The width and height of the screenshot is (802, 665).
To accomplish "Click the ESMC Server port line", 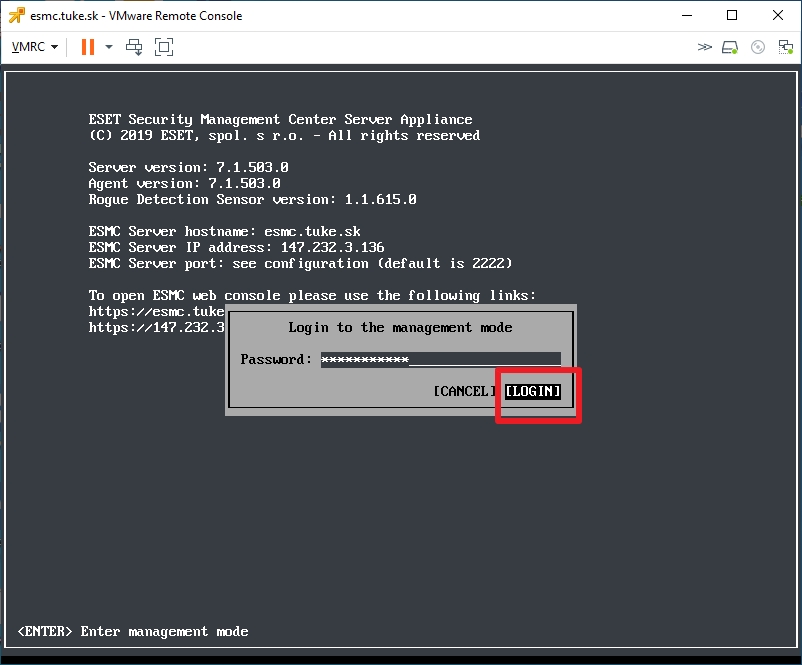I will tap(300, 263).
